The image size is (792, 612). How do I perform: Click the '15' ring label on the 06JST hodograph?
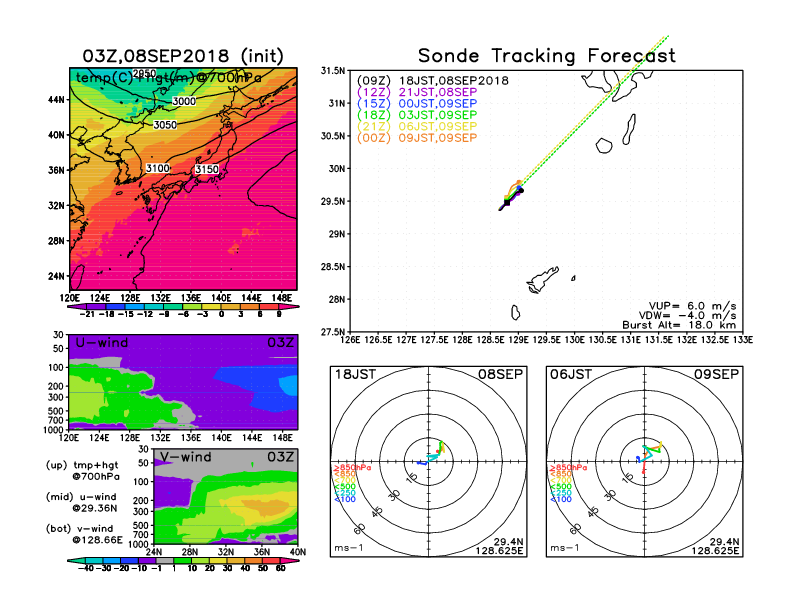point(627,477)
